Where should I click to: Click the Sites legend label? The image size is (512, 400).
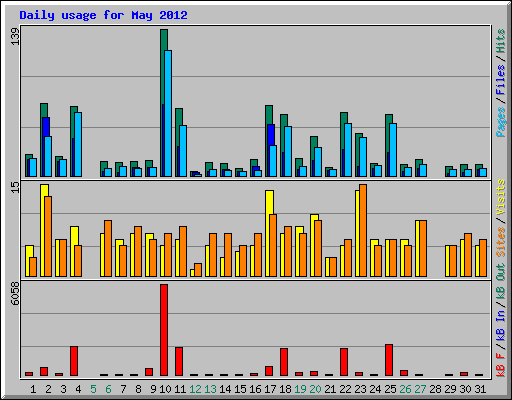501,242
